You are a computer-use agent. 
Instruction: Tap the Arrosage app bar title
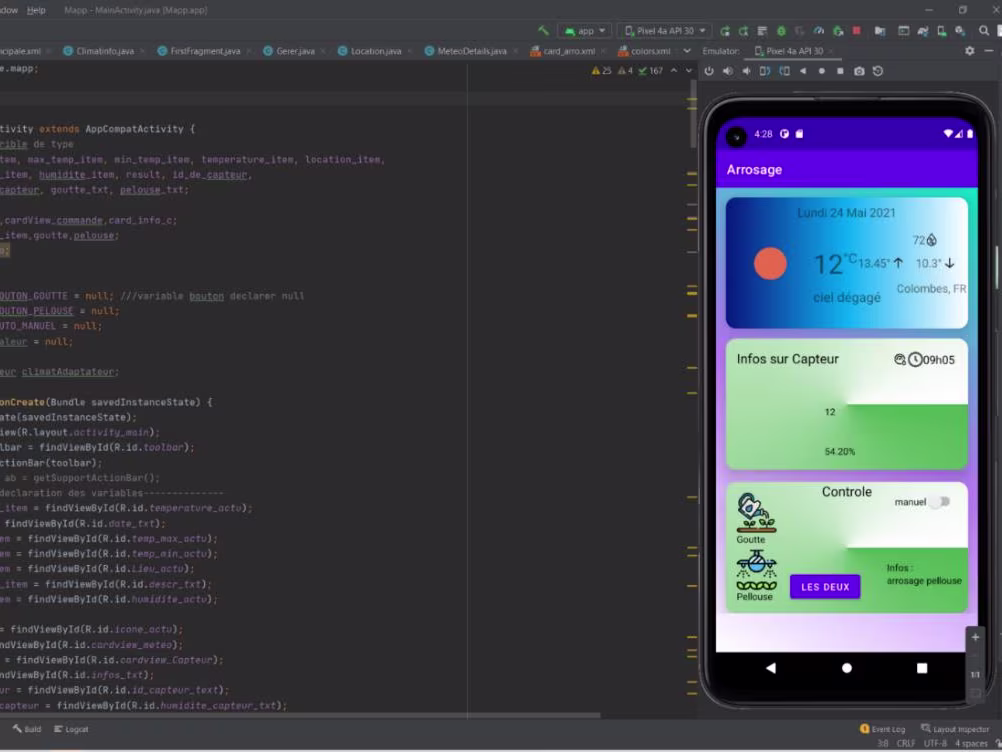[754, 170]
